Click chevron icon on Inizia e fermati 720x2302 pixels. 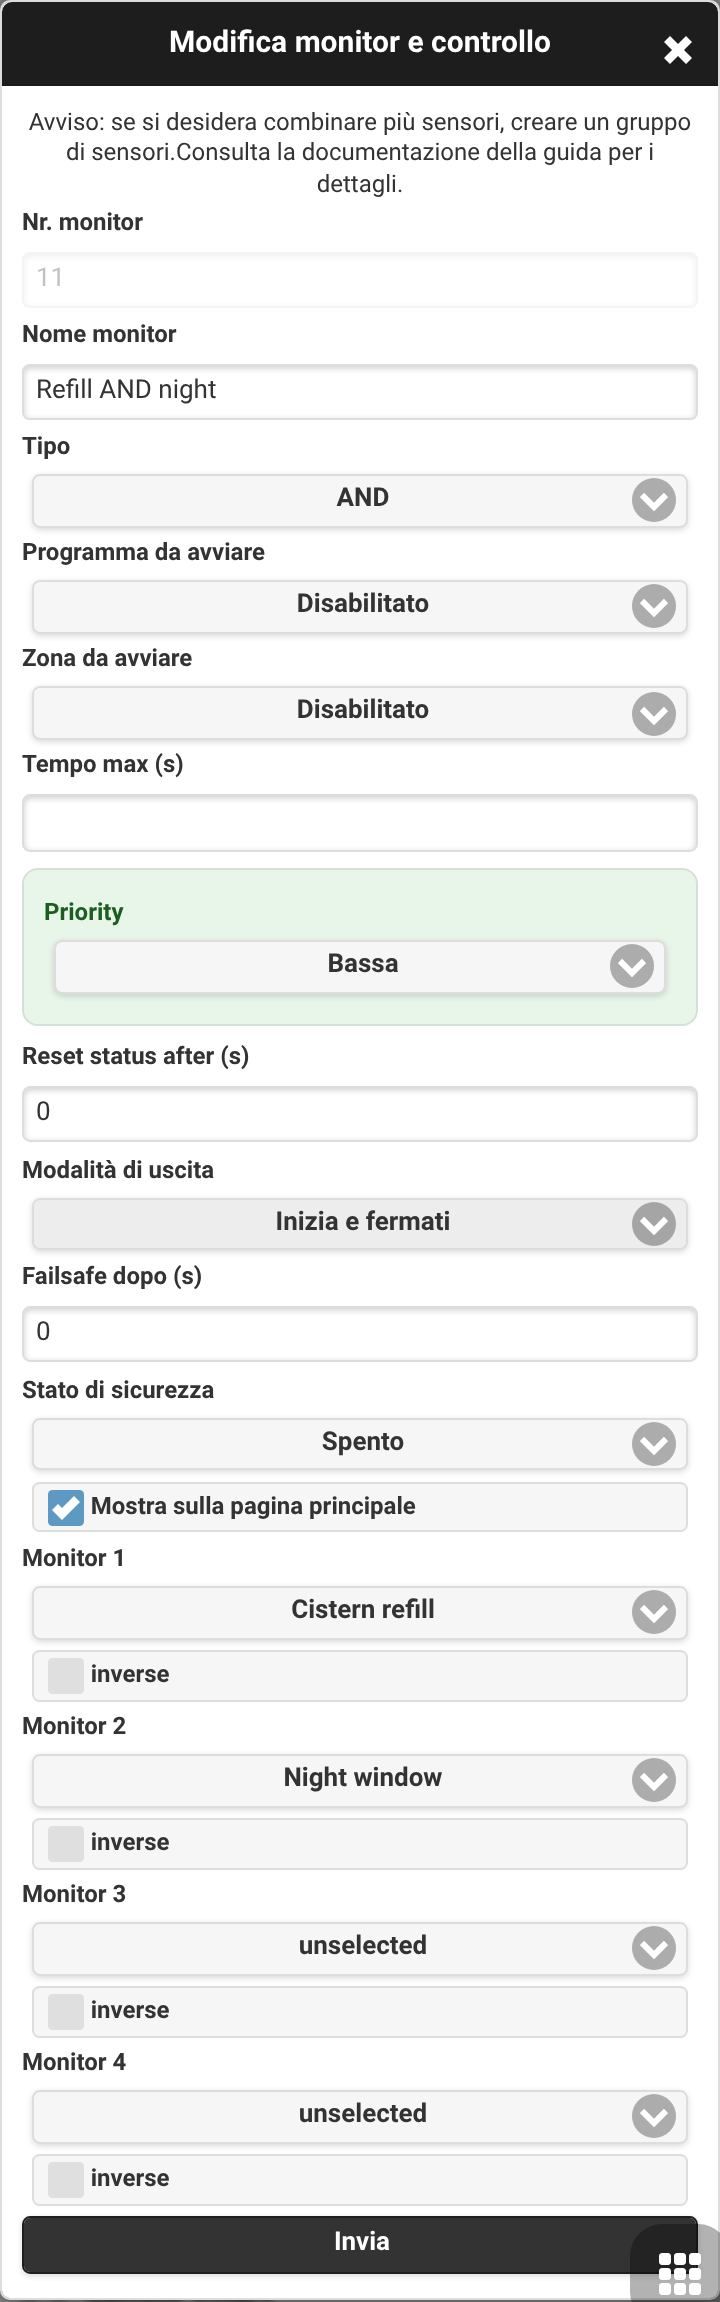(x=654, y=1224)
